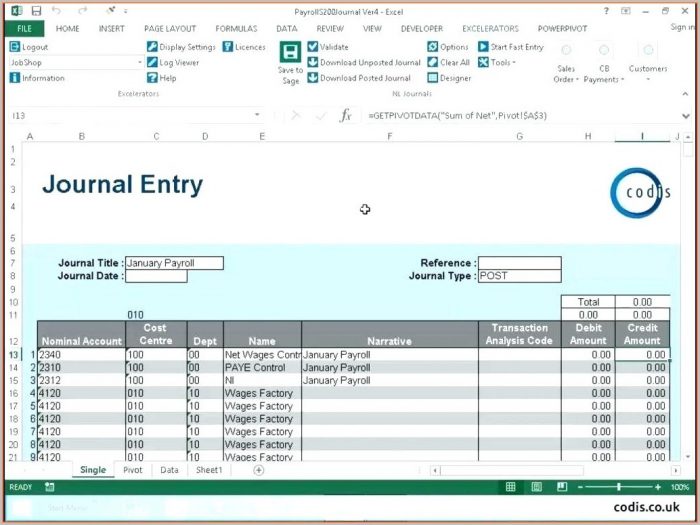Open the Tools dropdown
Screen dimensions: 700x525
click(x=497, y=62)
